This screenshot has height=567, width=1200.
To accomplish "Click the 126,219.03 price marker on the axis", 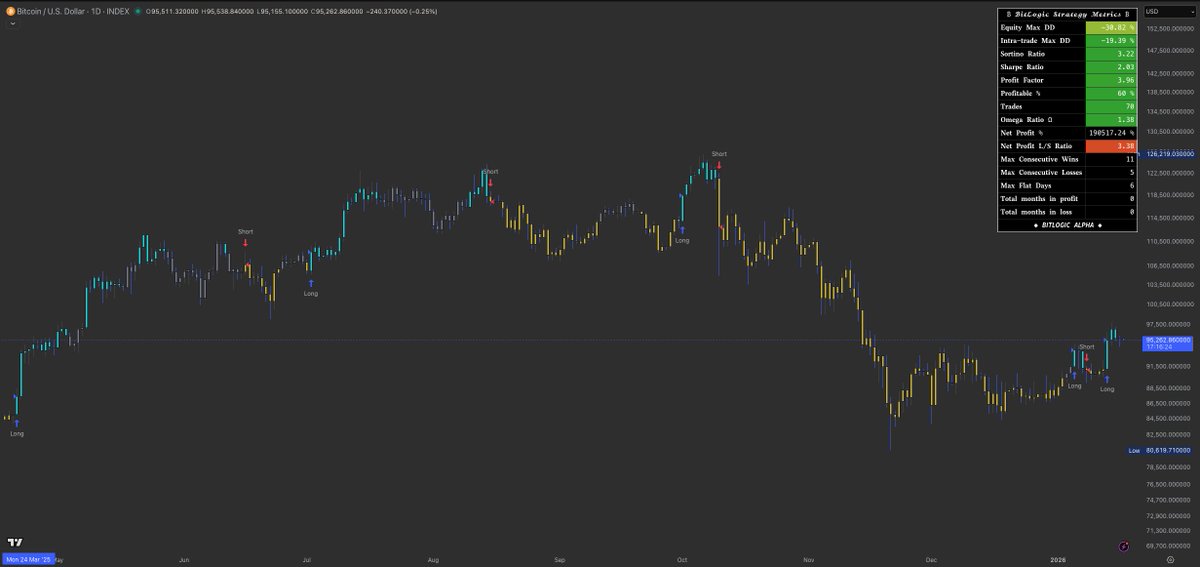I will (1170, 153).
